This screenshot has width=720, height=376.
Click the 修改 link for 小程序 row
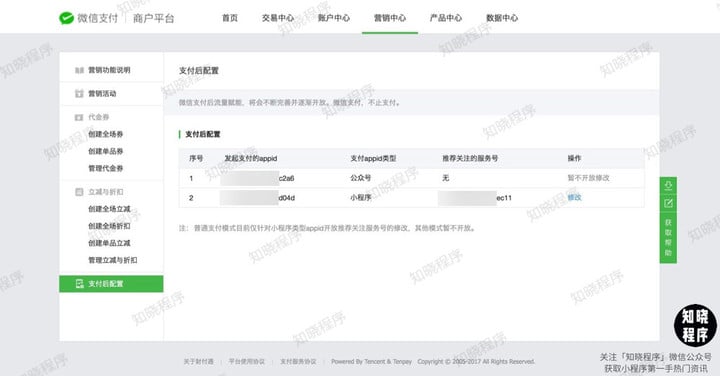[x=574, y=197]
